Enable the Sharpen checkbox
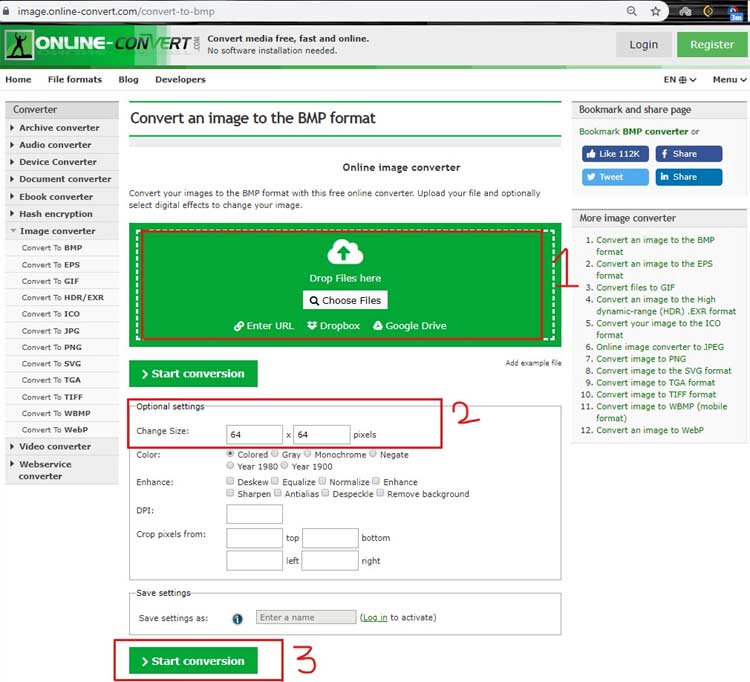This screenshot has height=682, width=750. [231, 494]
